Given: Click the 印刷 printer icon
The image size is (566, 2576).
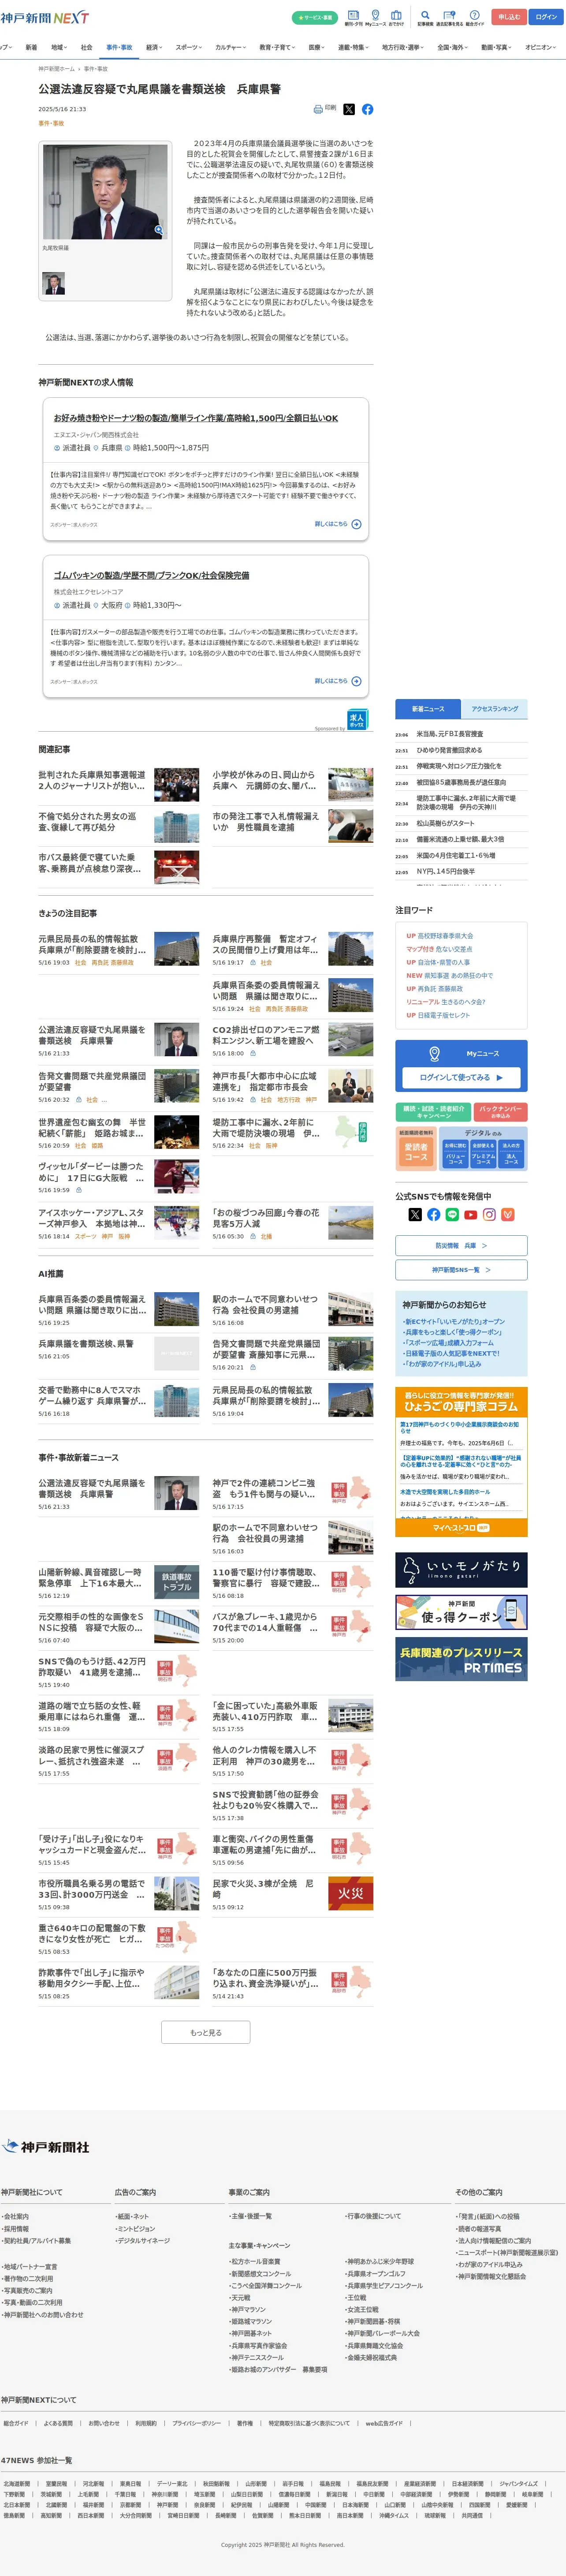Looking at the screenshot, I should tap(318, 109).
